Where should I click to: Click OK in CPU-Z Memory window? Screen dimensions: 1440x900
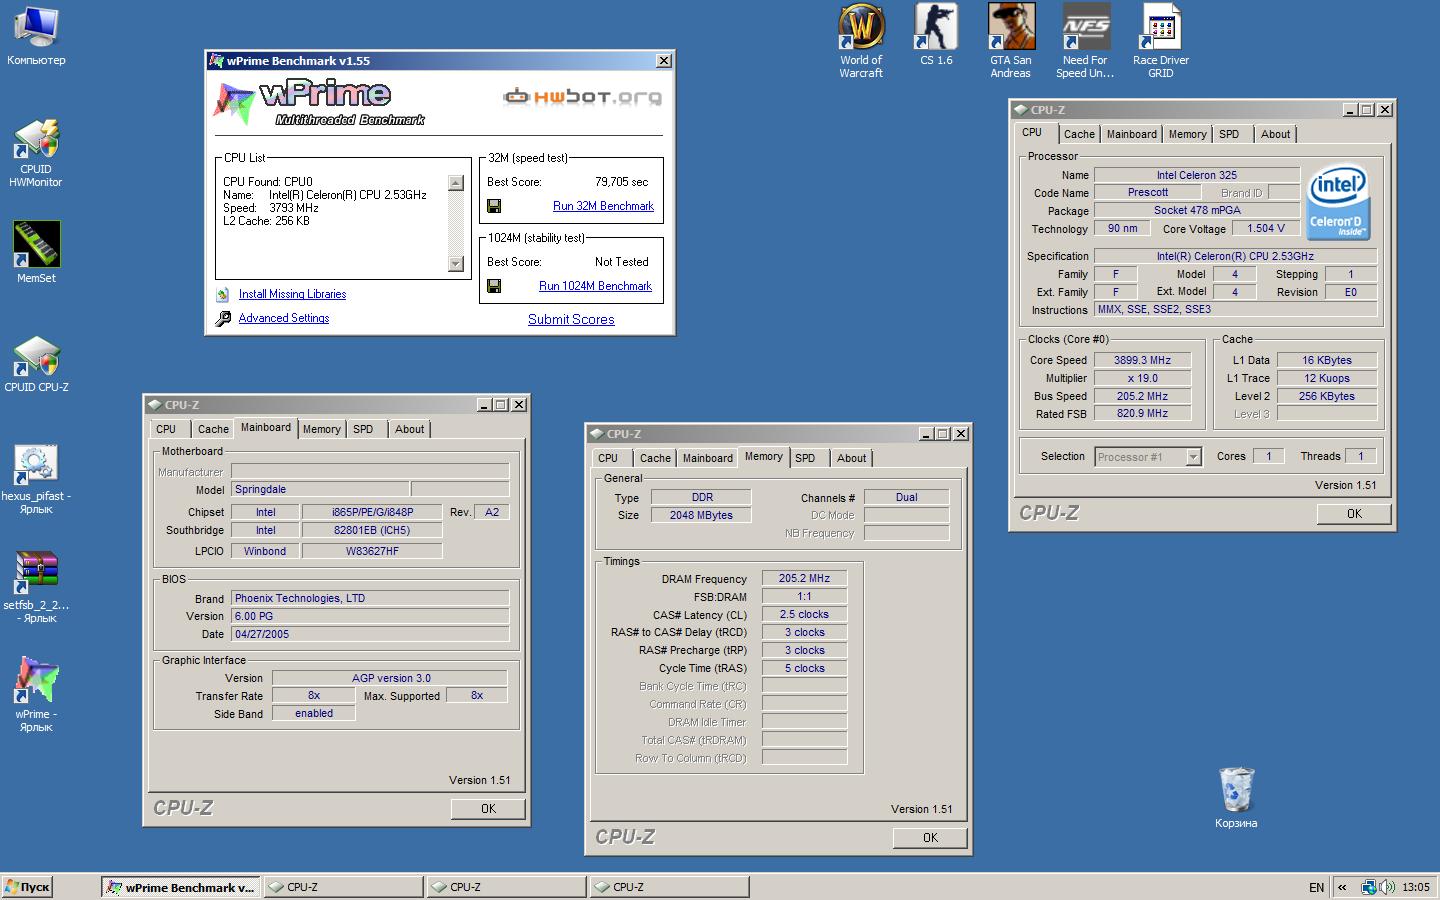click(930, 837)
